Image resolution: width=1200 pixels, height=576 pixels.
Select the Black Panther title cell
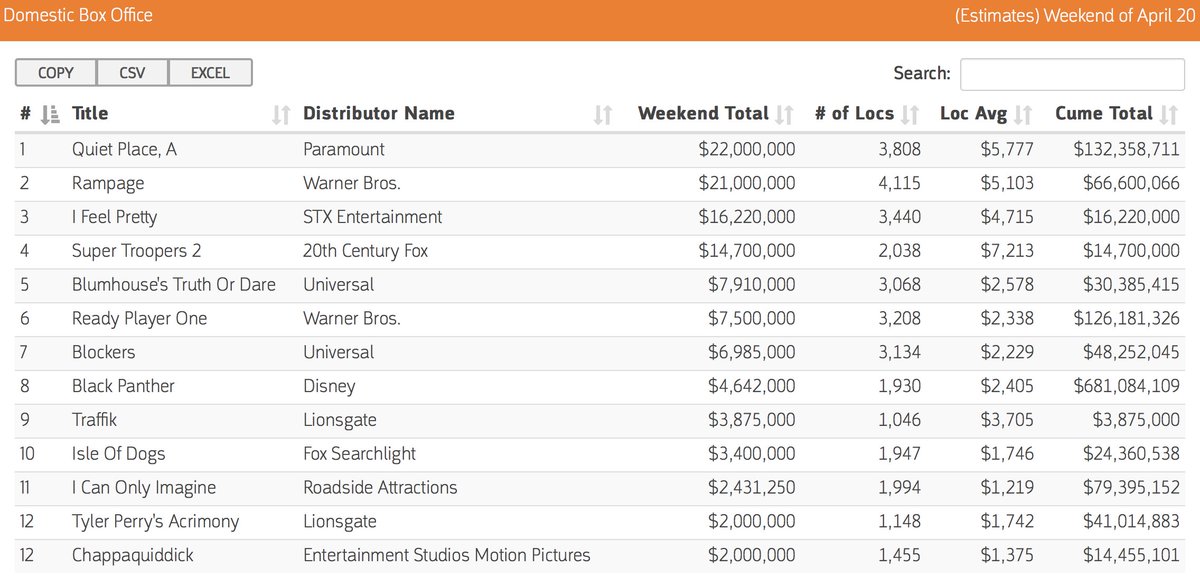[x=123, y=386]
